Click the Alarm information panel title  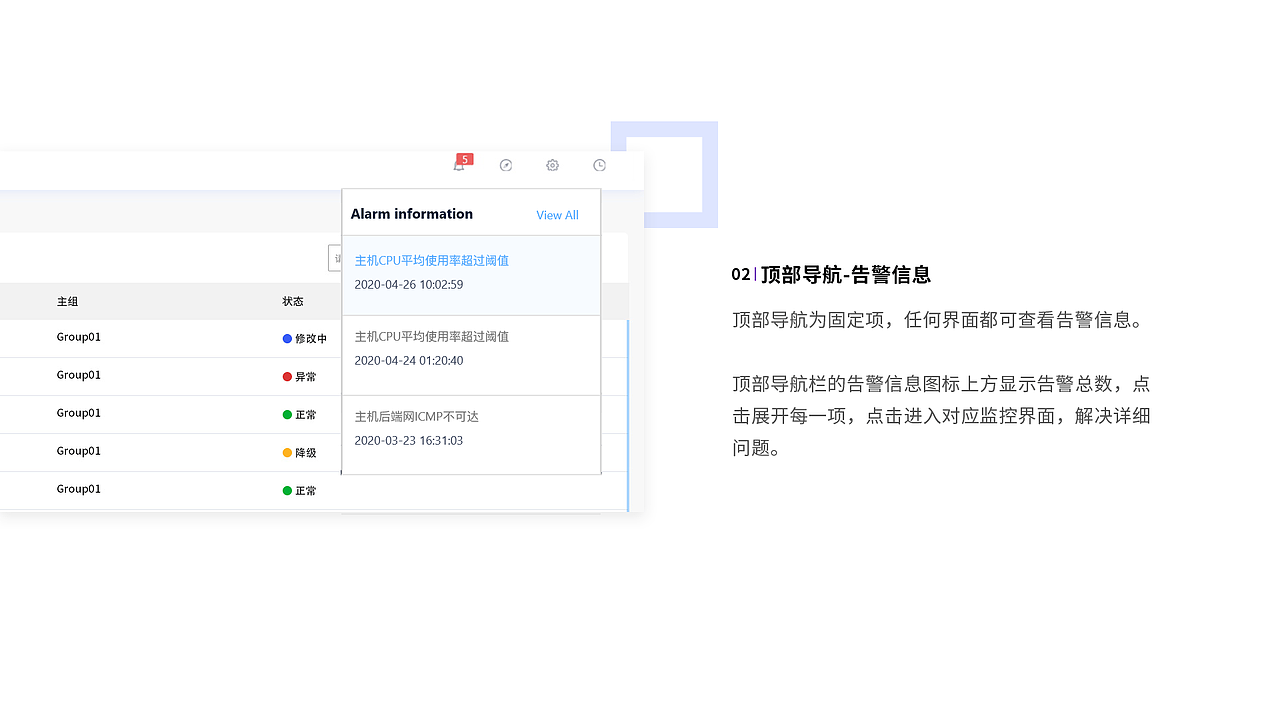click(x=411, y=213)
